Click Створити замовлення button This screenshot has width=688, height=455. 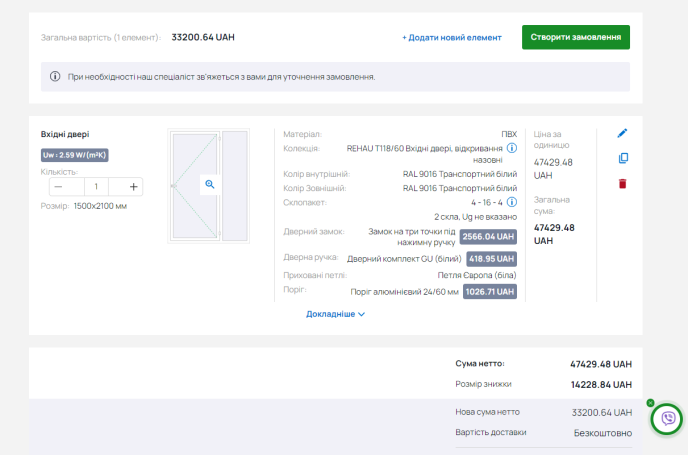point(576,37)
